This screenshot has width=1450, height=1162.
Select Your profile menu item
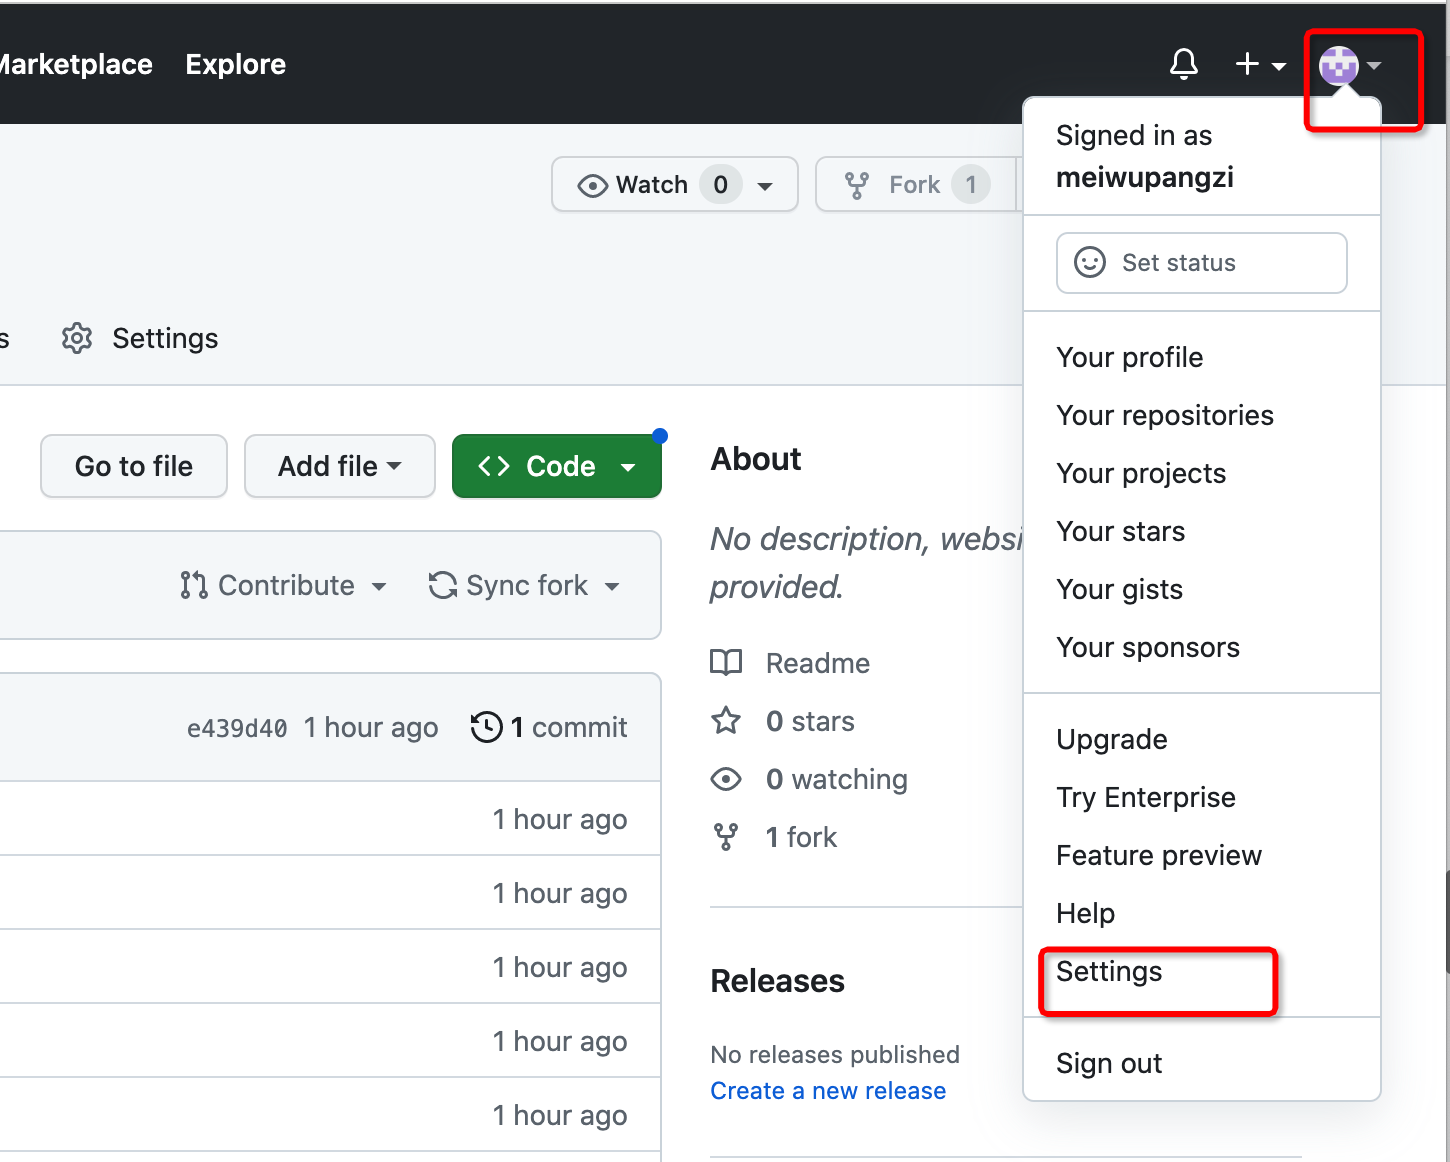tap(1202, 357)
